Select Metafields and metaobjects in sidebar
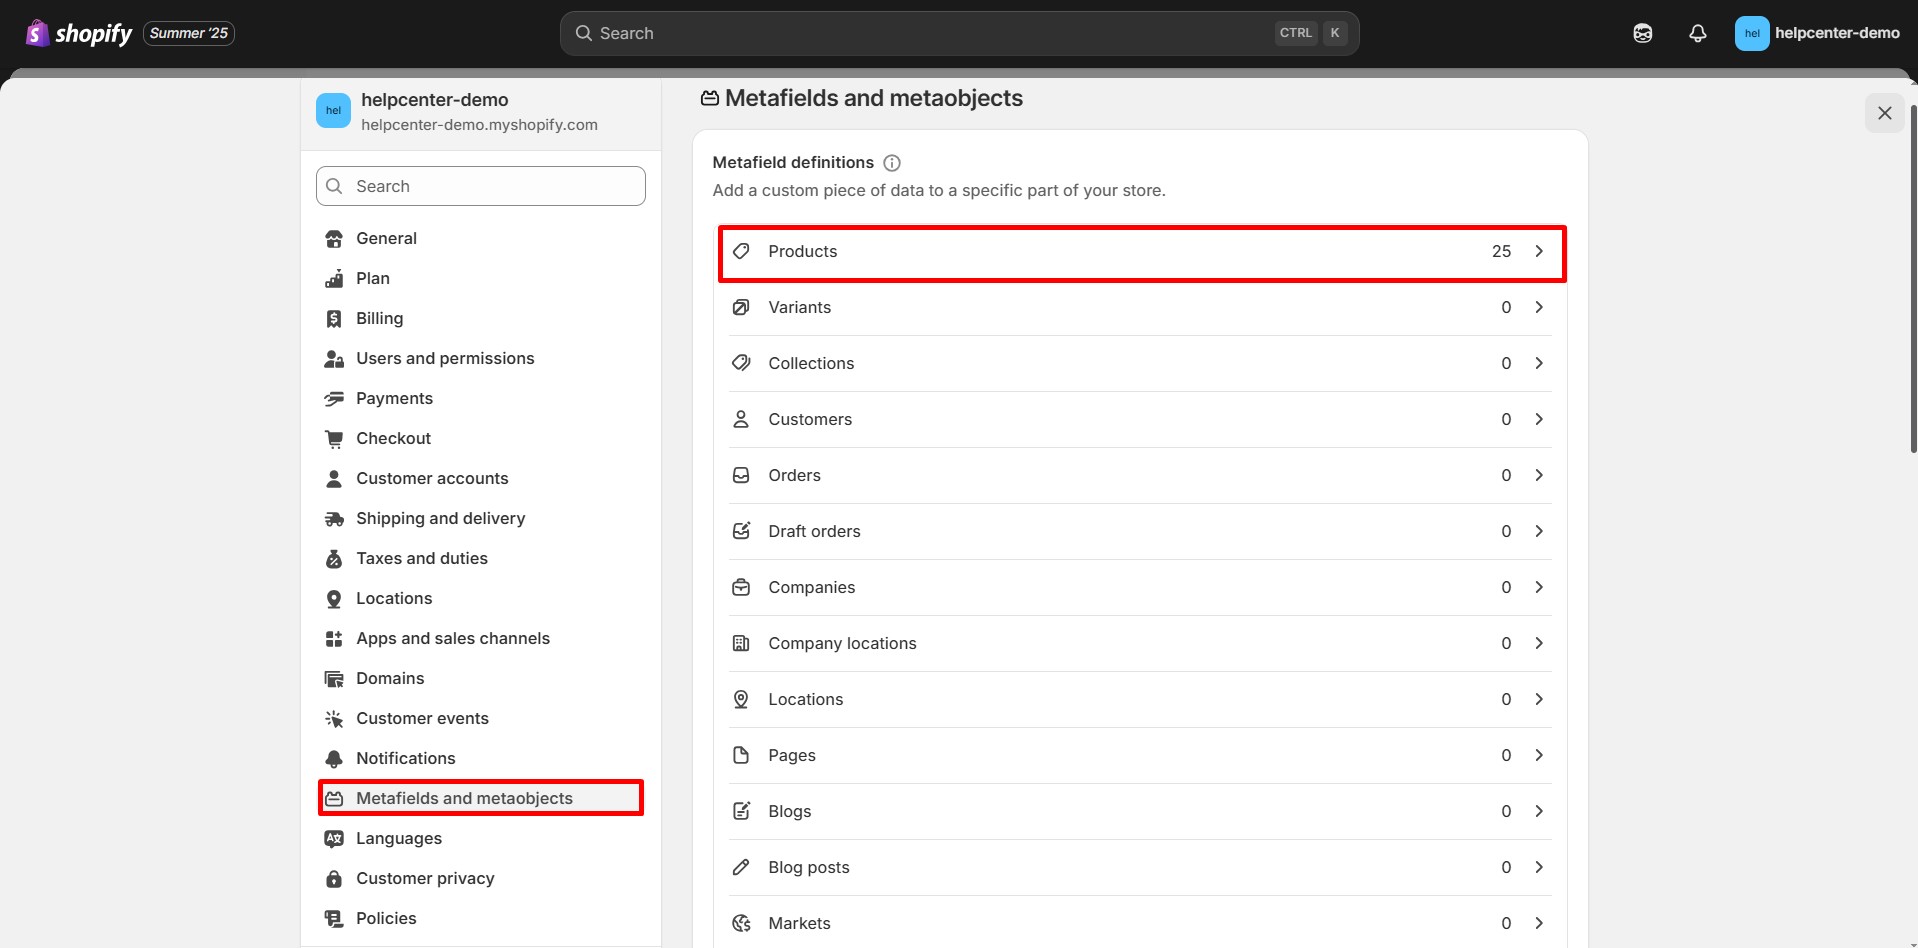Viewport: 1918px width, 948px height. (x=481, y=798)
